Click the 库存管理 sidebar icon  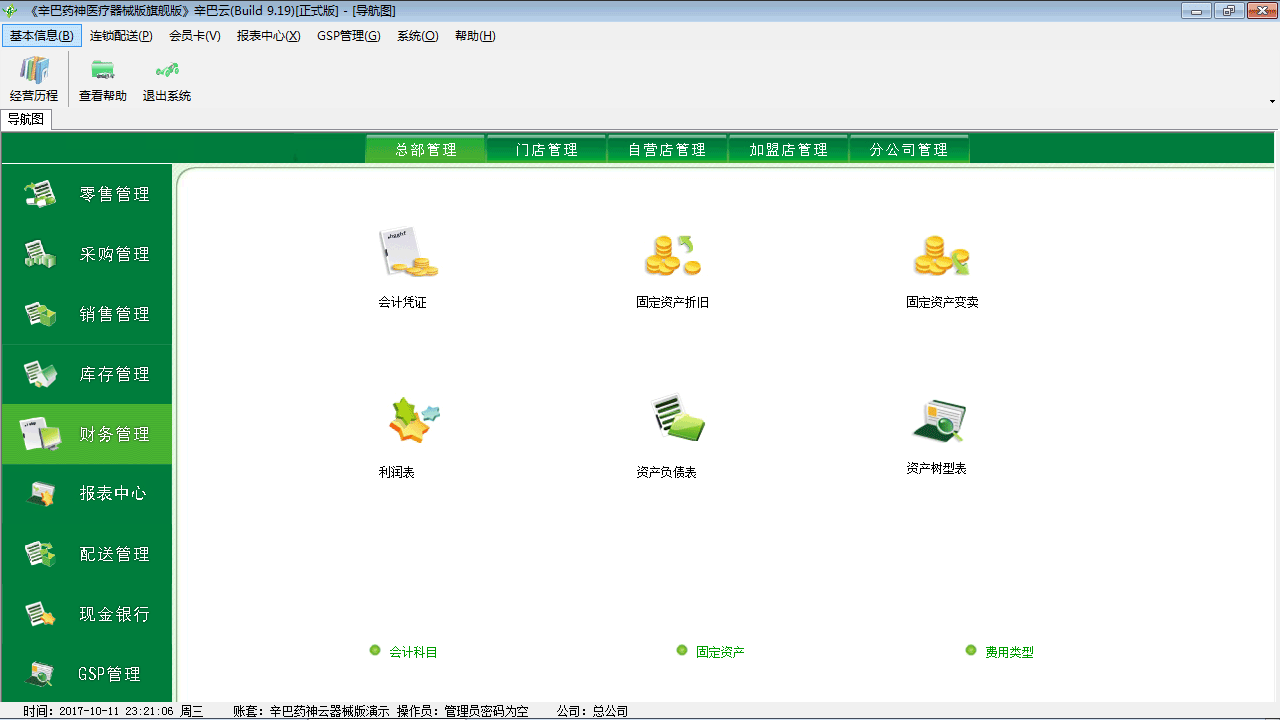pos(41,374)
